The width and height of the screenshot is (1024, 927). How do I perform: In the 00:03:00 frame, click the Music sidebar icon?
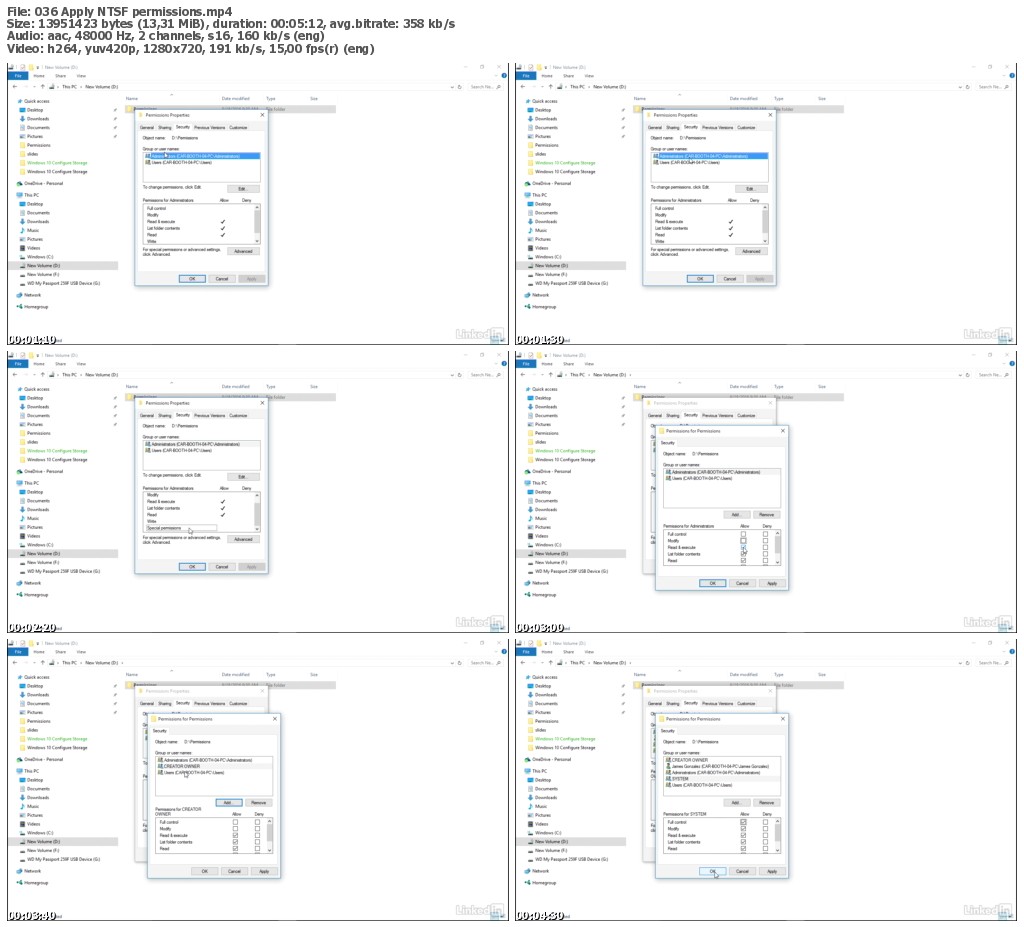point(530,518)
